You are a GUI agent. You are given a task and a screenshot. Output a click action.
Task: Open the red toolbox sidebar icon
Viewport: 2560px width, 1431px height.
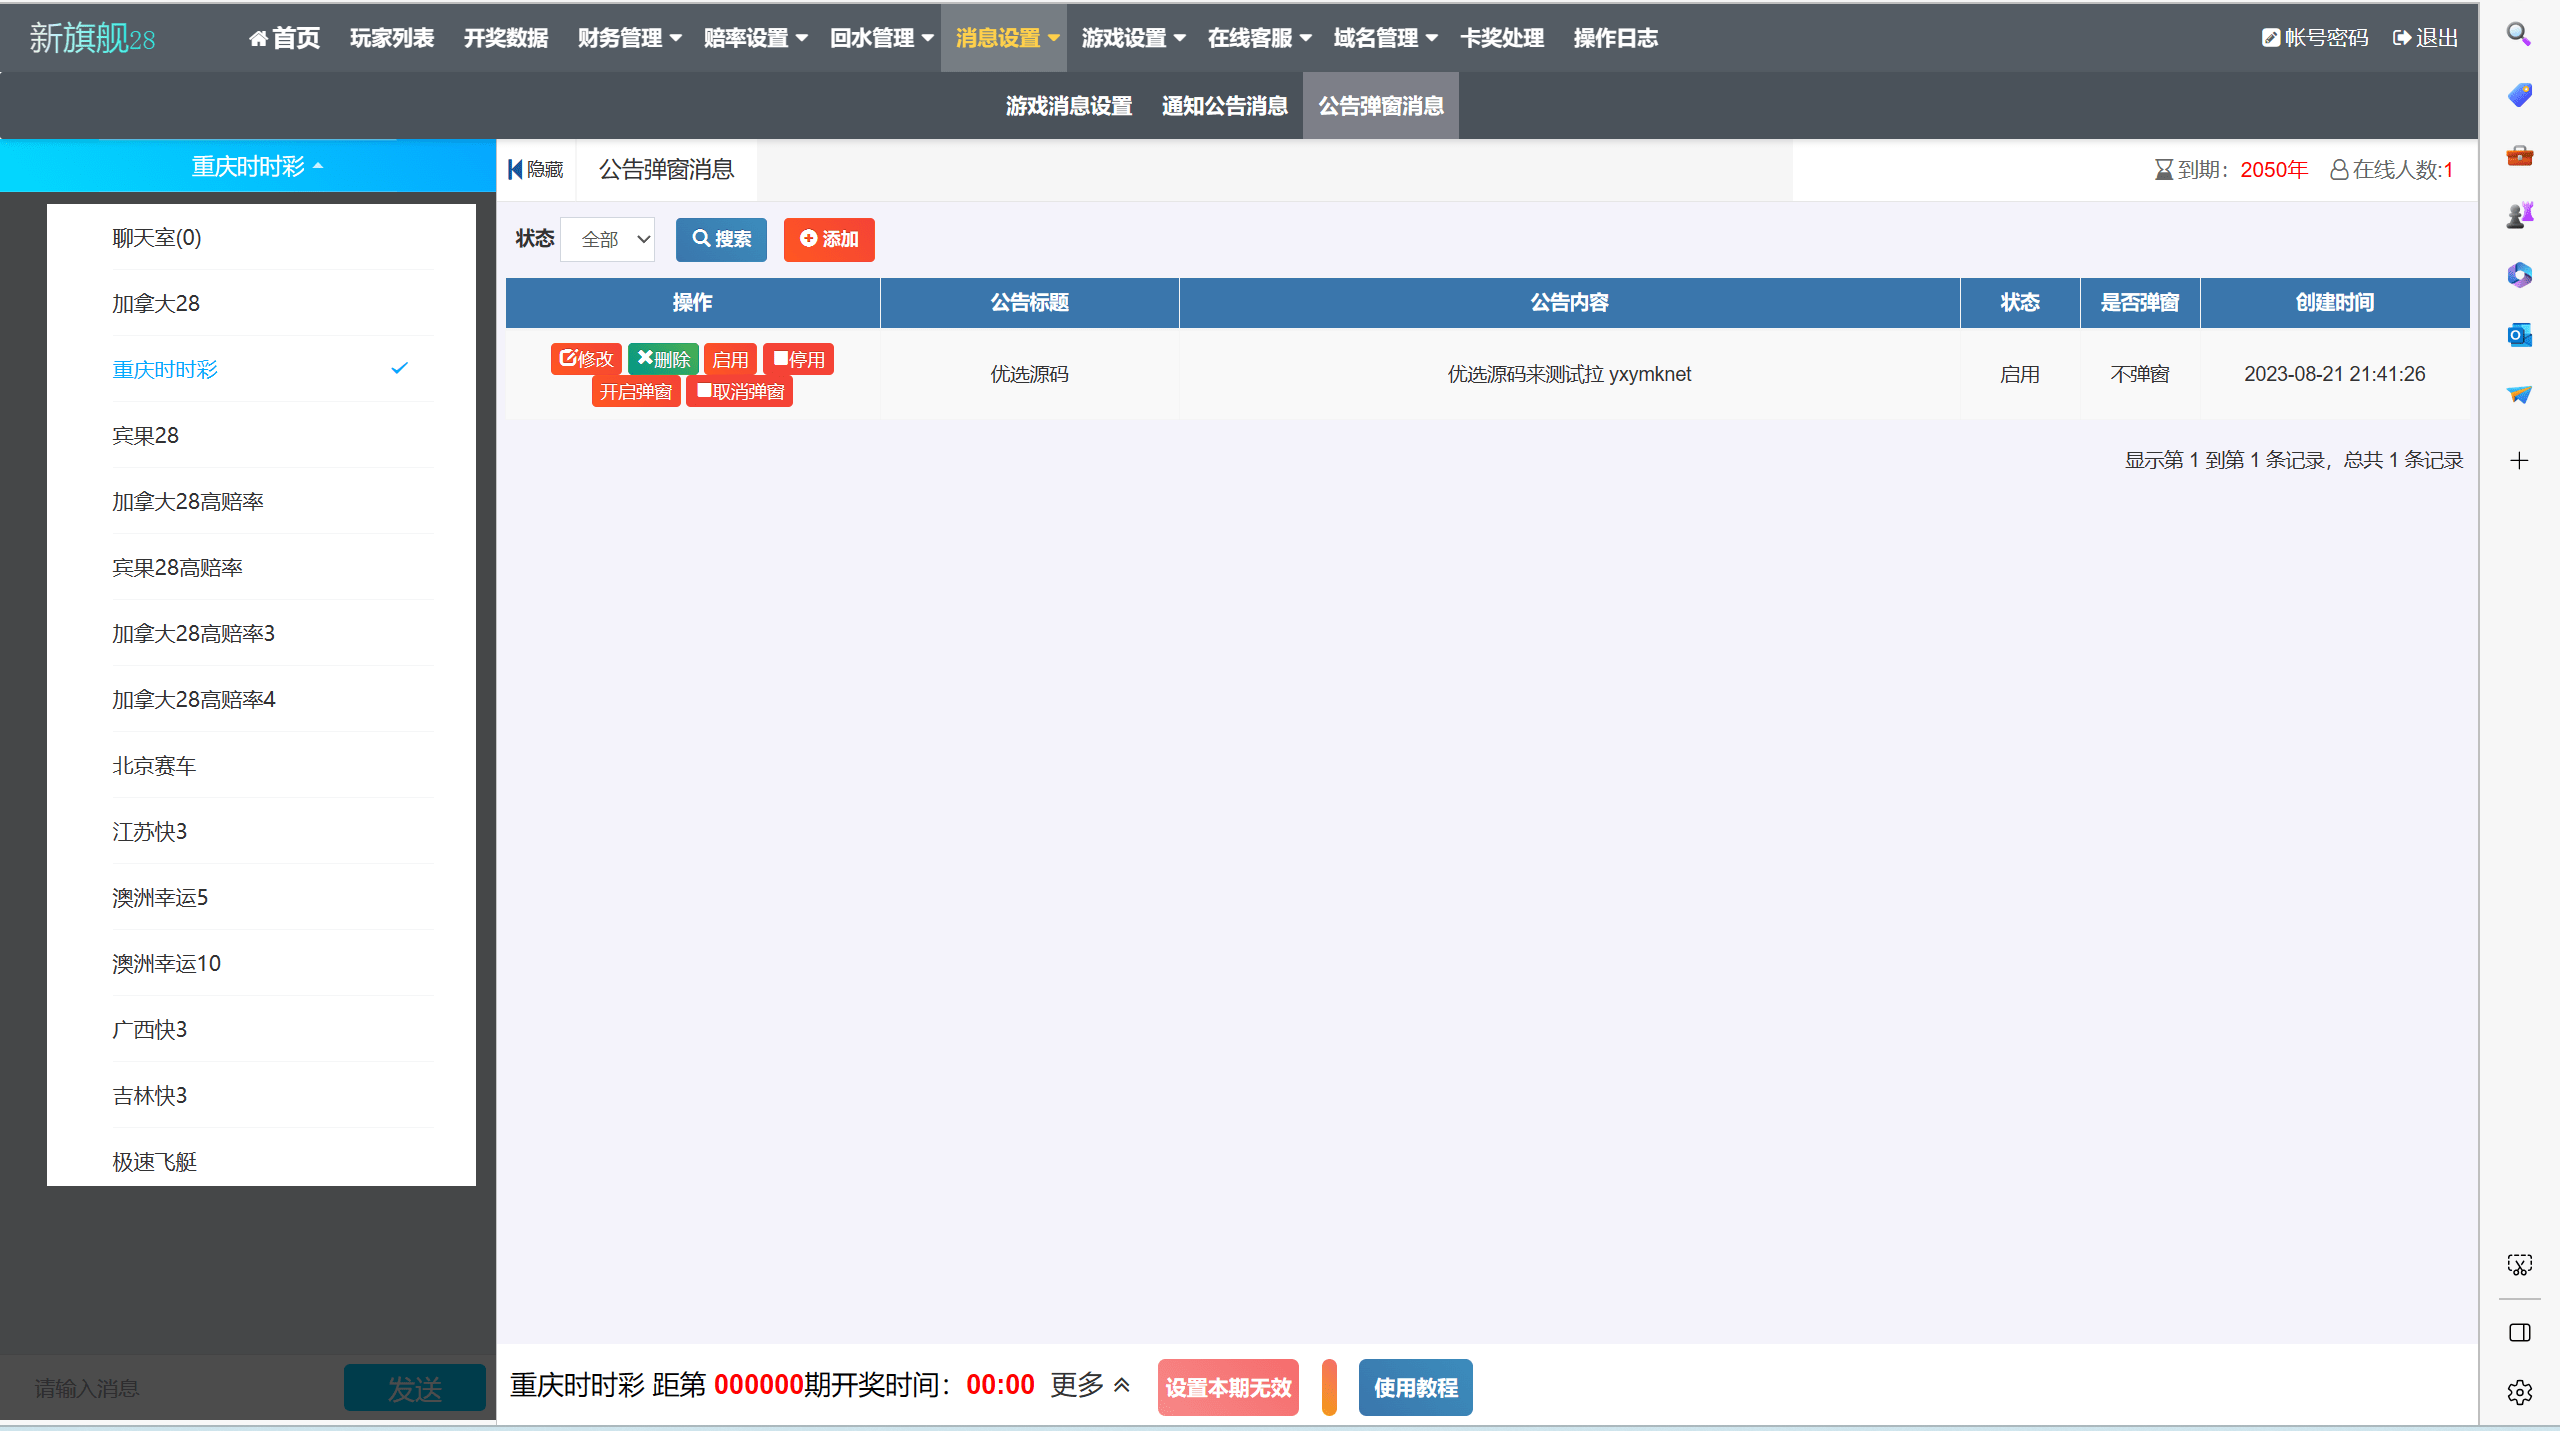point(2519,155)
